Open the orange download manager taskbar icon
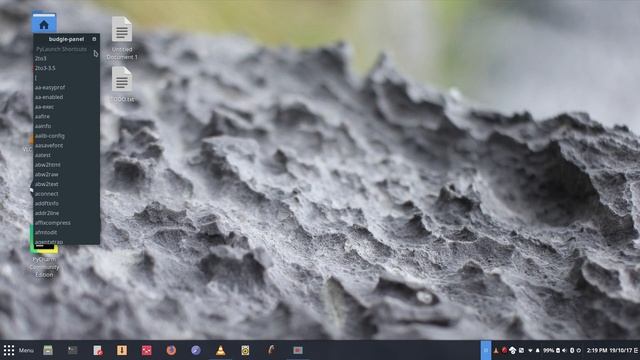This screenshot has height=360, width=640. tap(122, 350)
